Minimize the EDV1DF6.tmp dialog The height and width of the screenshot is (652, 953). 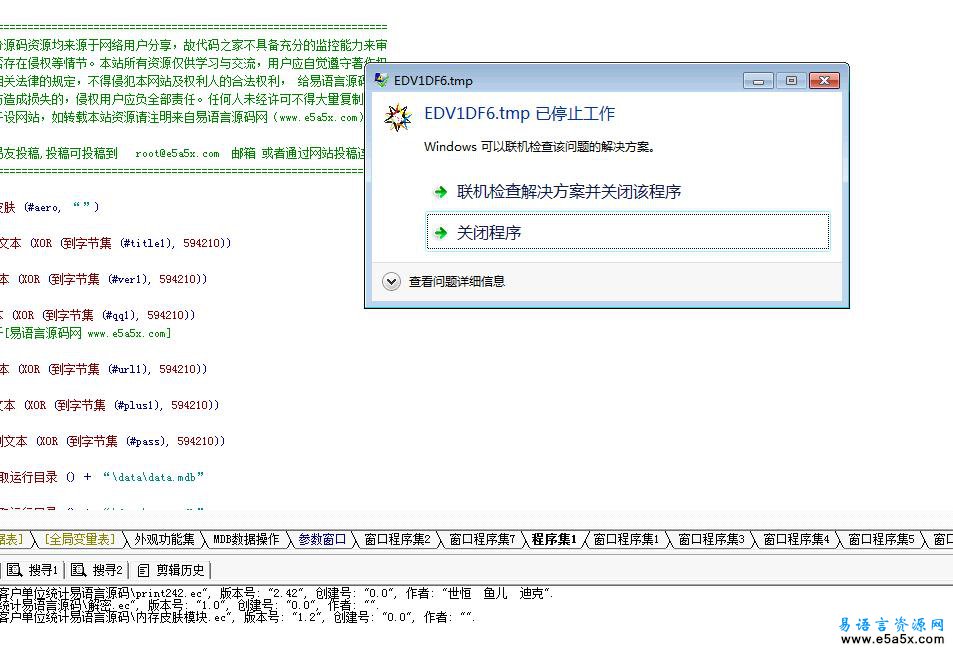click(x=758, y=80)
